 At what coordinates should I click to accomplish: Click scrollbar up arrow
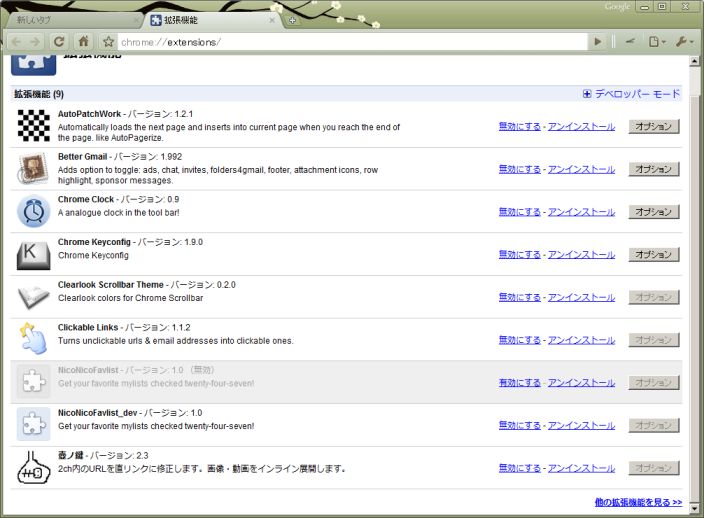click(694, 61)
